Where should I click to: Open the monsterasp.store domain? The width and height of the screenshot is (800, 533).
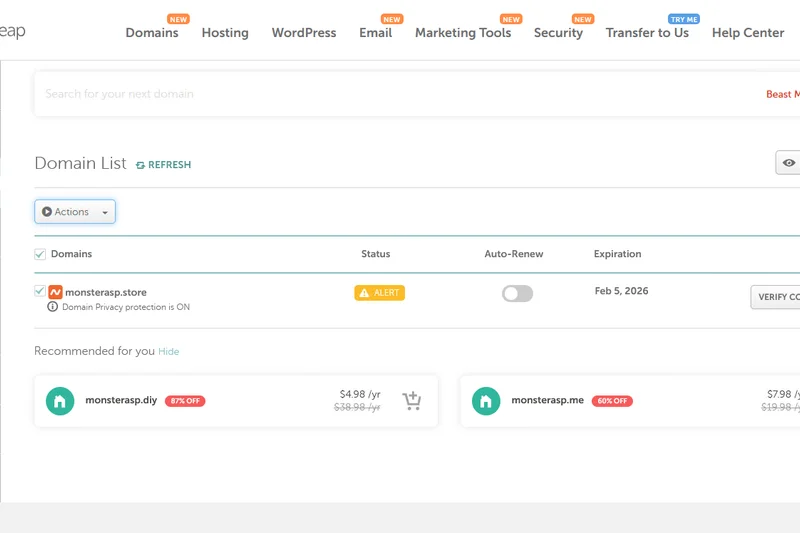pos(106,292)
